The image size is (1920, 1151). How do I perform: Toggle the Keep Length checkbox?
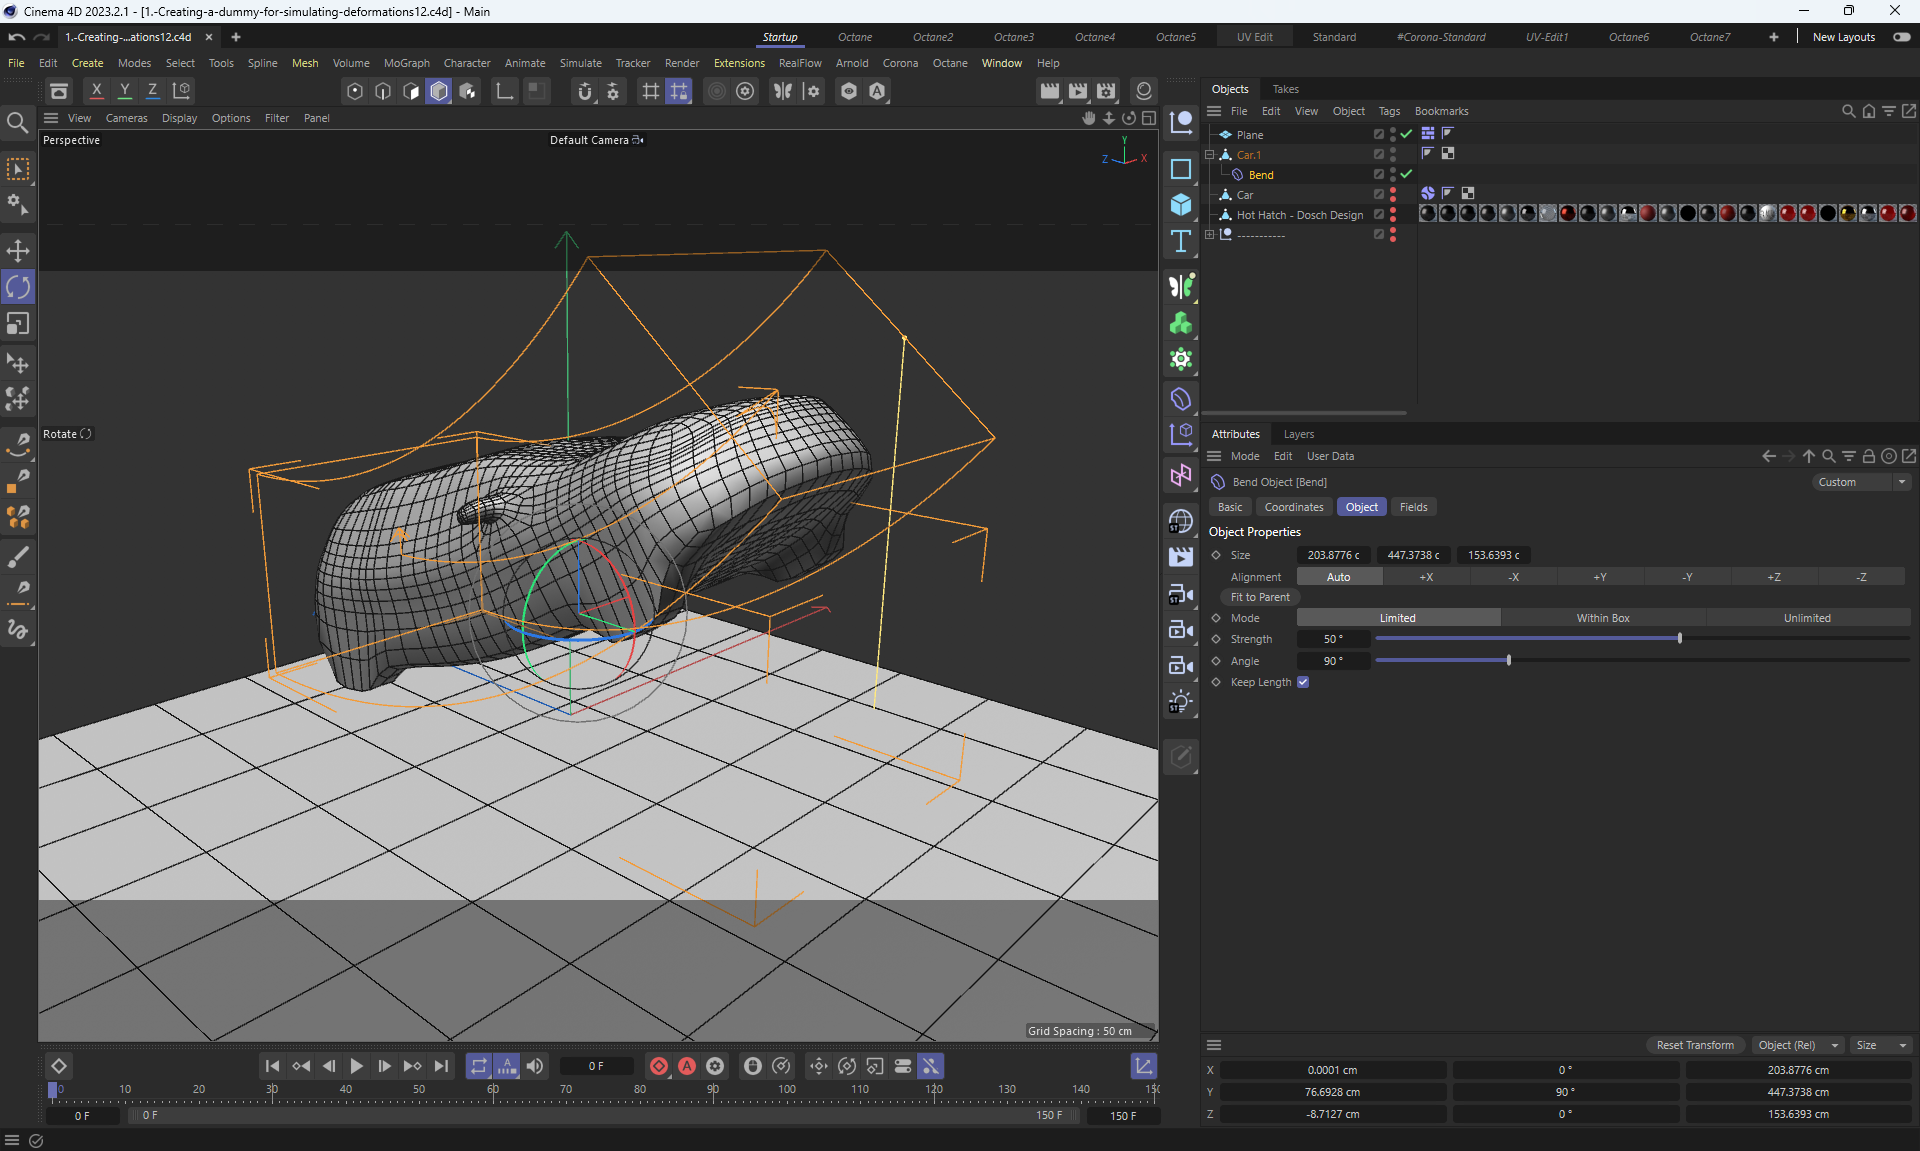coord(1303,682)
